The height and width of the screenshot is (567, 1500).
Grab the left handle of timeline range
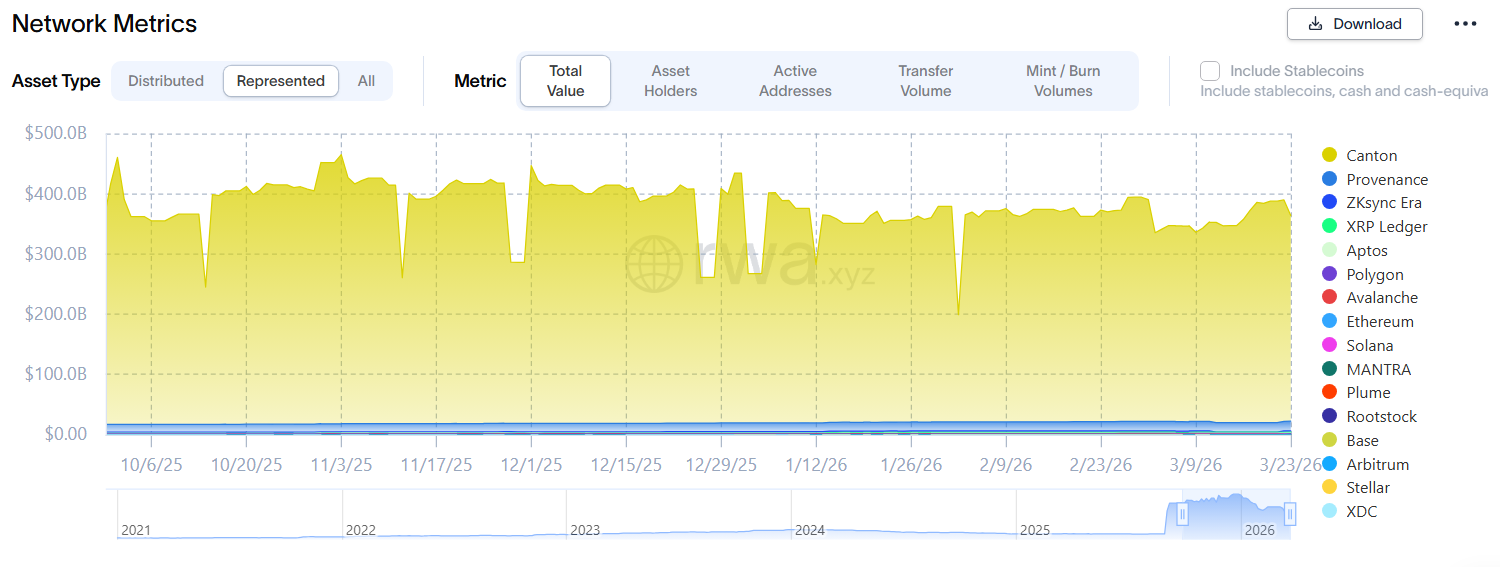pos(1182,515)
